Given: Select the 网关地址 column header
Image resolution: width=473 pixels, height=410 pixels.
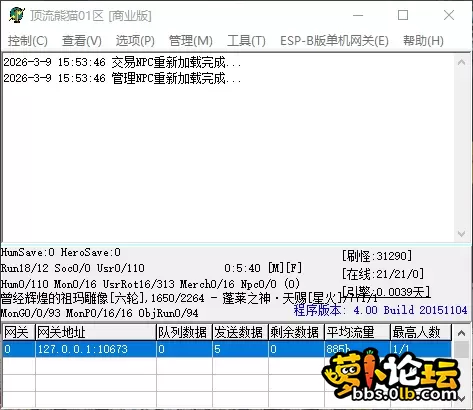Looking at the screenshot, I should 96,332.
